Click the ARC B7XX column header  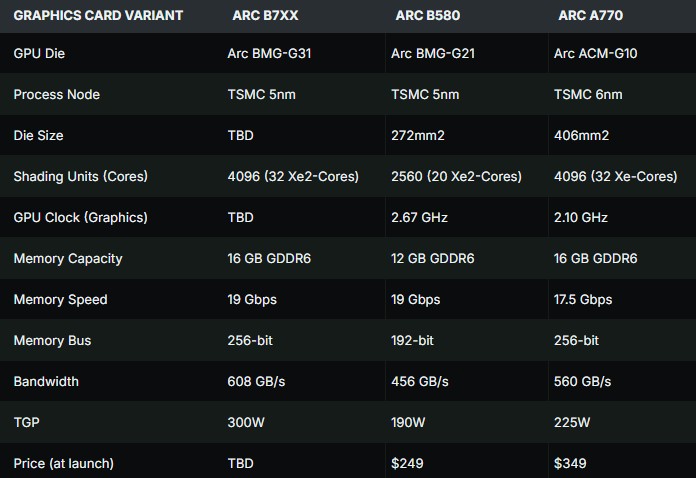click(264, 15)
